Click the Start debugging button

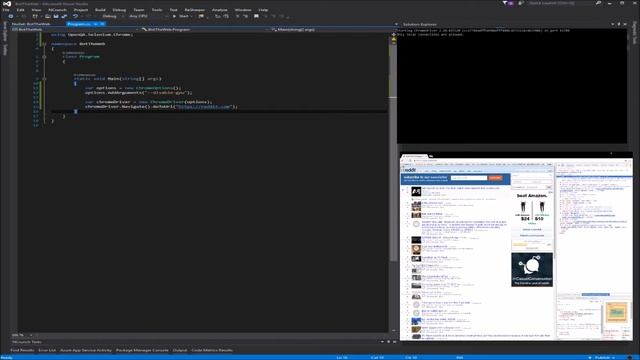point(181,16)
